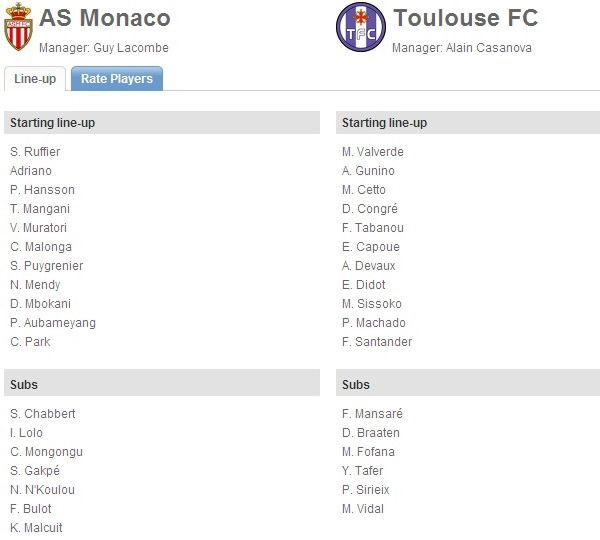Select Toulouse substitute M. Vidal
Image resolution: width=600 pixels, height=540 pixels.
pos(362,509)
